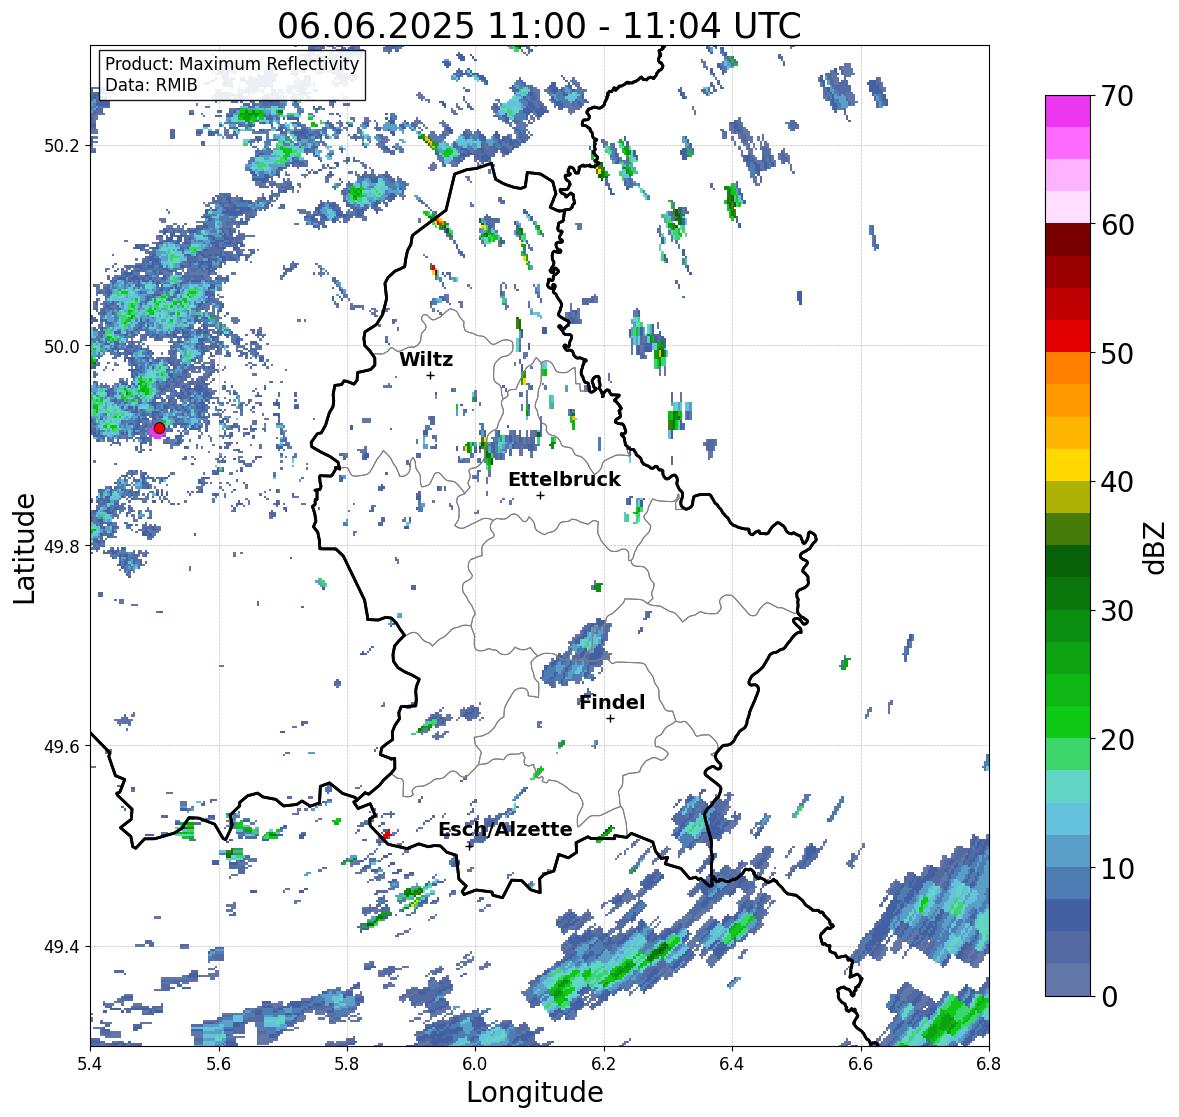Click the bright green swatch just above 20
Image resolution: width=1179 pixels, height=1117 pixels.
point(1068,722)
